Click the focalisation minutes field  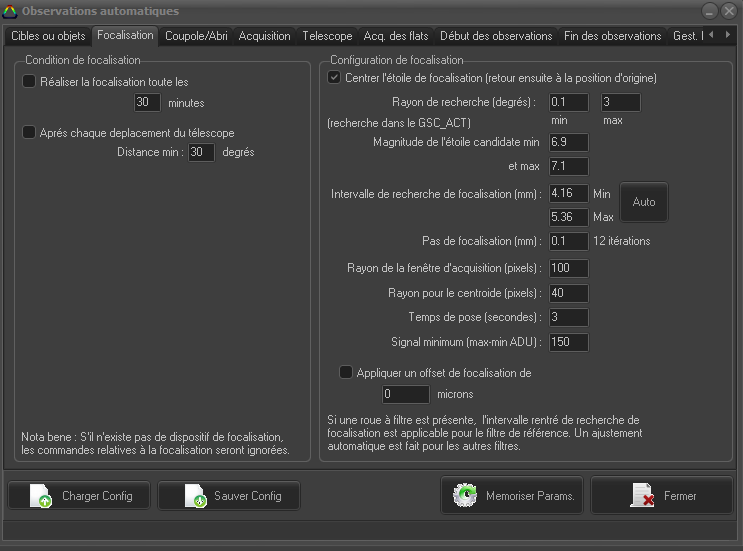click(x=147, y=102)
